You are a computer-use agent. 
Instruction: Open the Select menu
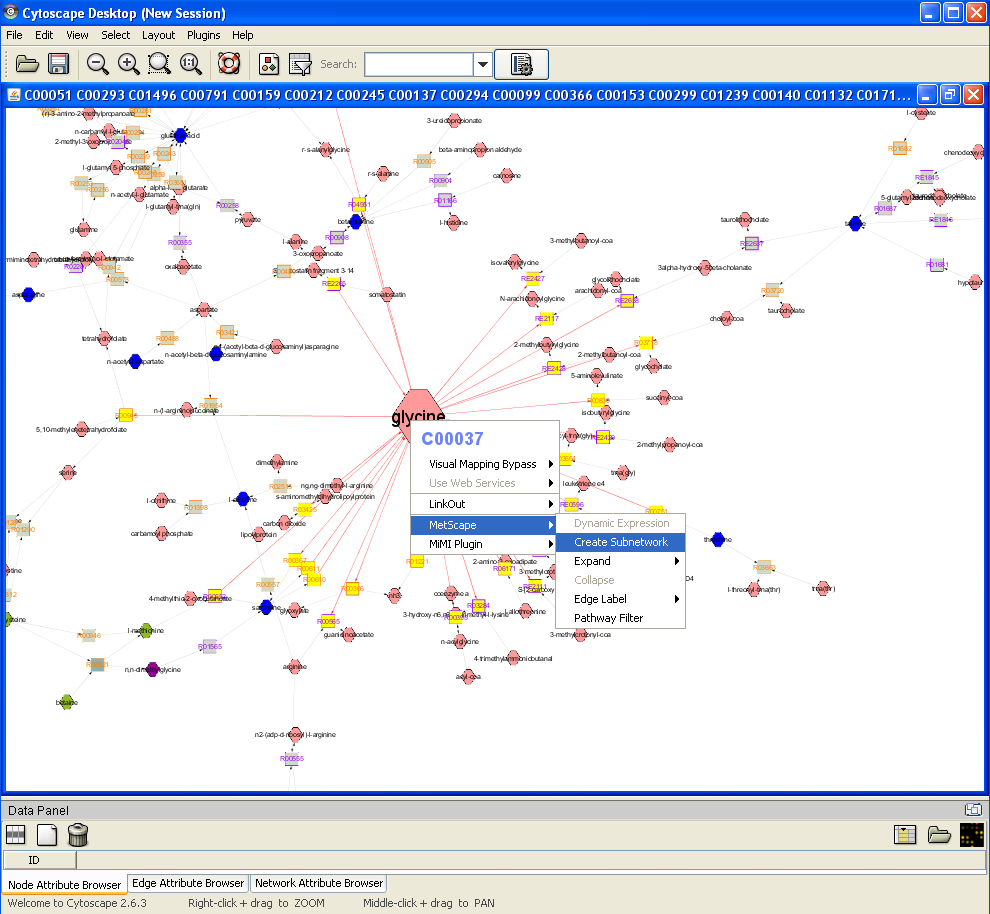click(x=116, y=35)
